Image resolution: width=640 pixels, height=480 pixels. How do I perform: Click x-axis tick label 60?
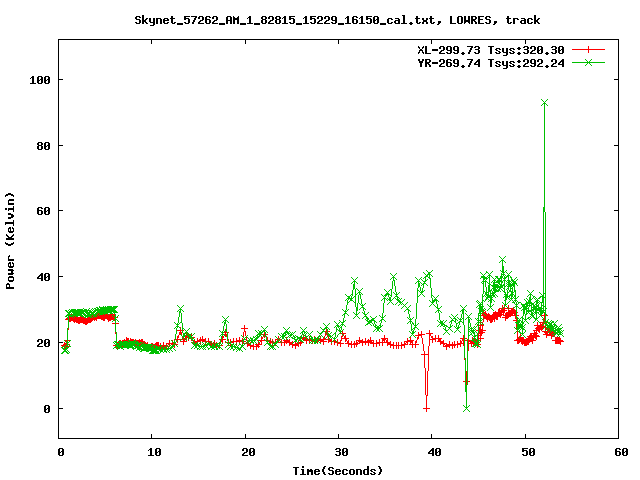pyautogui.click(x=621, y=452)
